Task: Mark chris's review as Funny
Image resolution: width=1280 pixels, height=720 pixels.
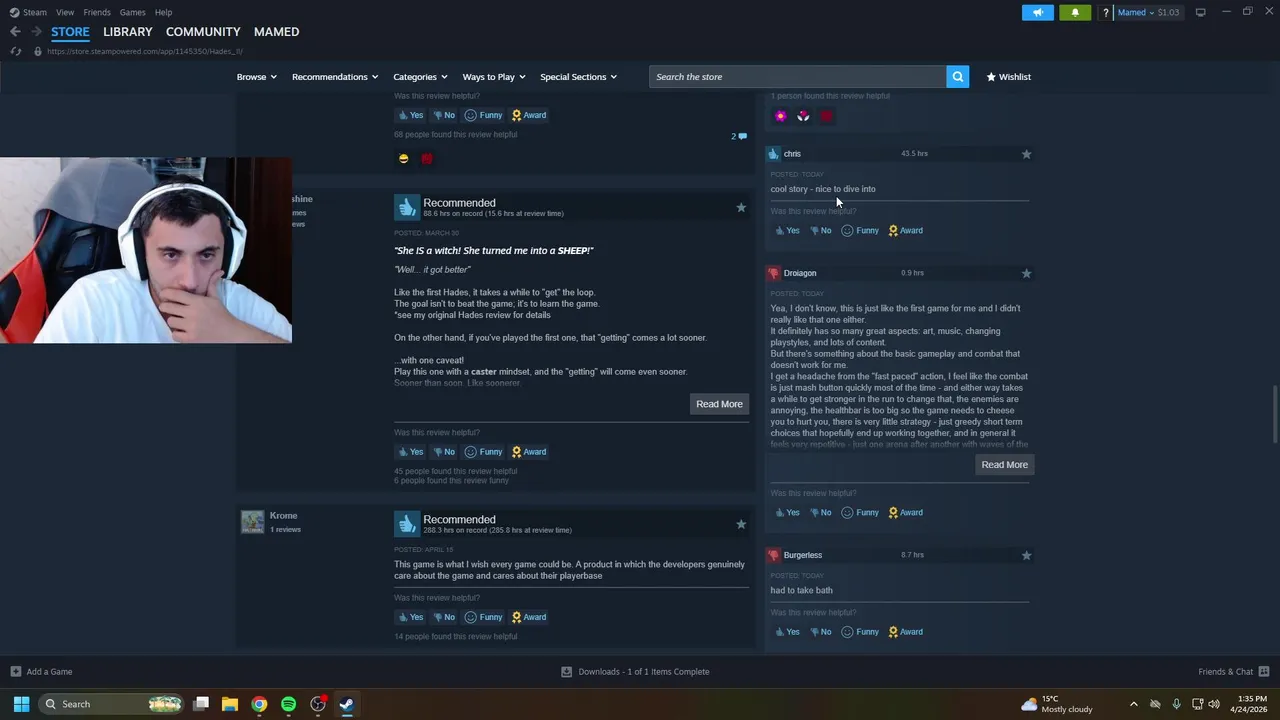Action: [x=860, y=231]
